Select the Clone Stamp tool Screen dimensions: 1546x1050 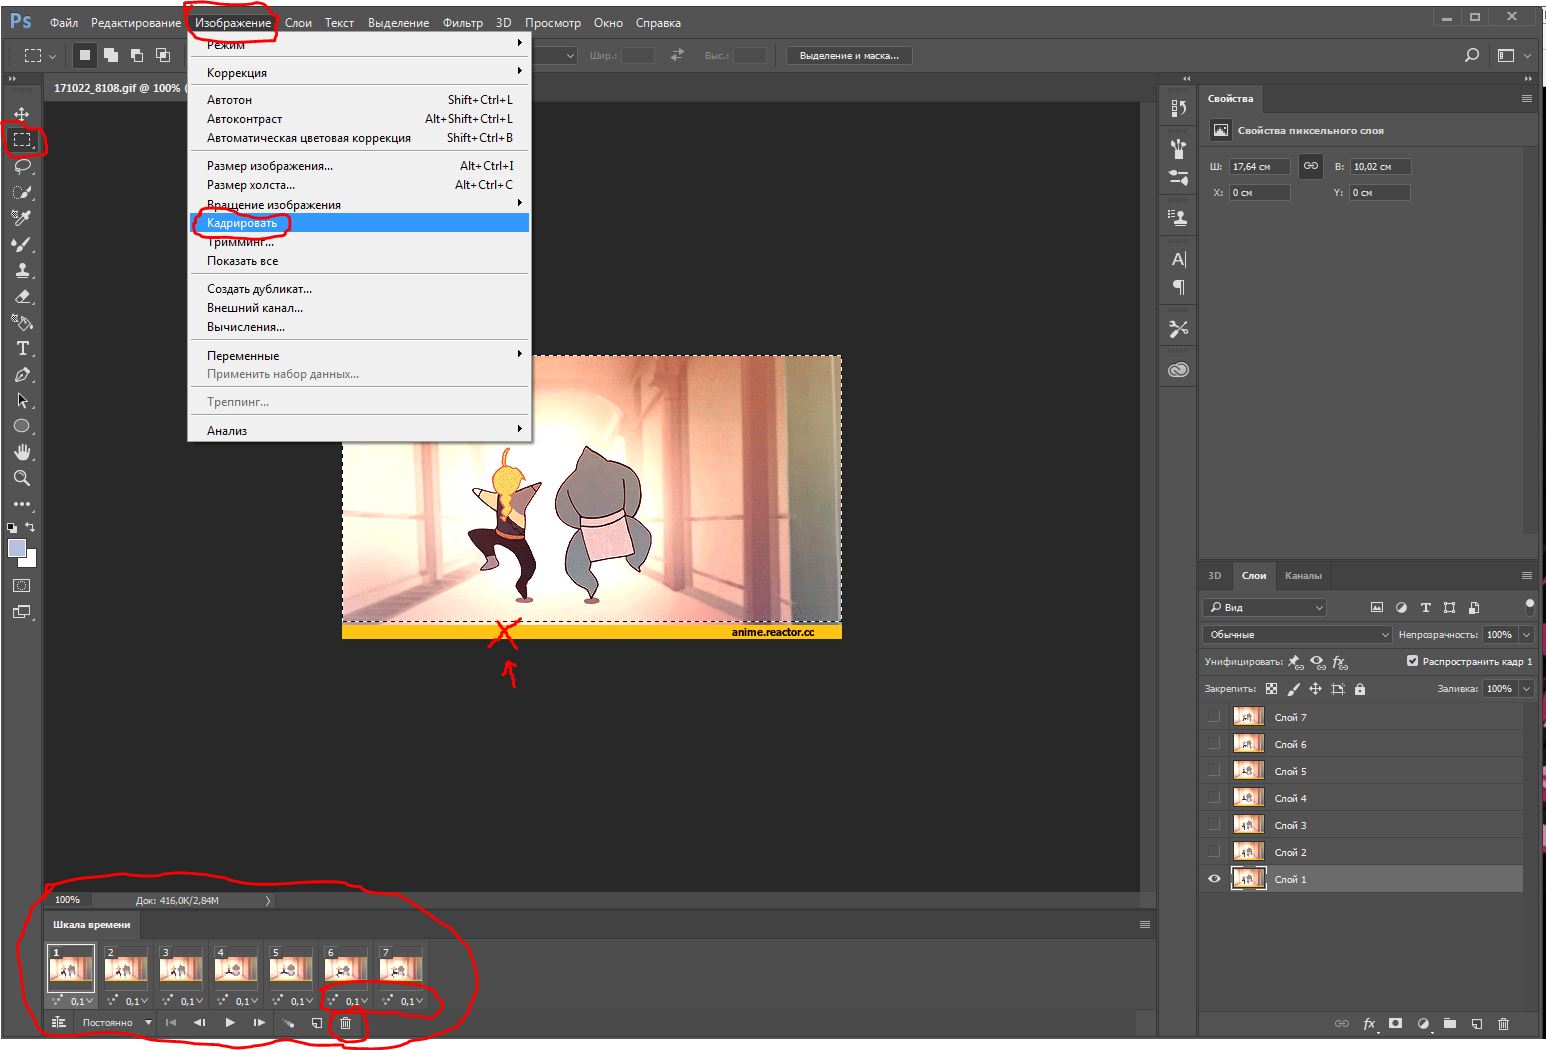point(22,270)
